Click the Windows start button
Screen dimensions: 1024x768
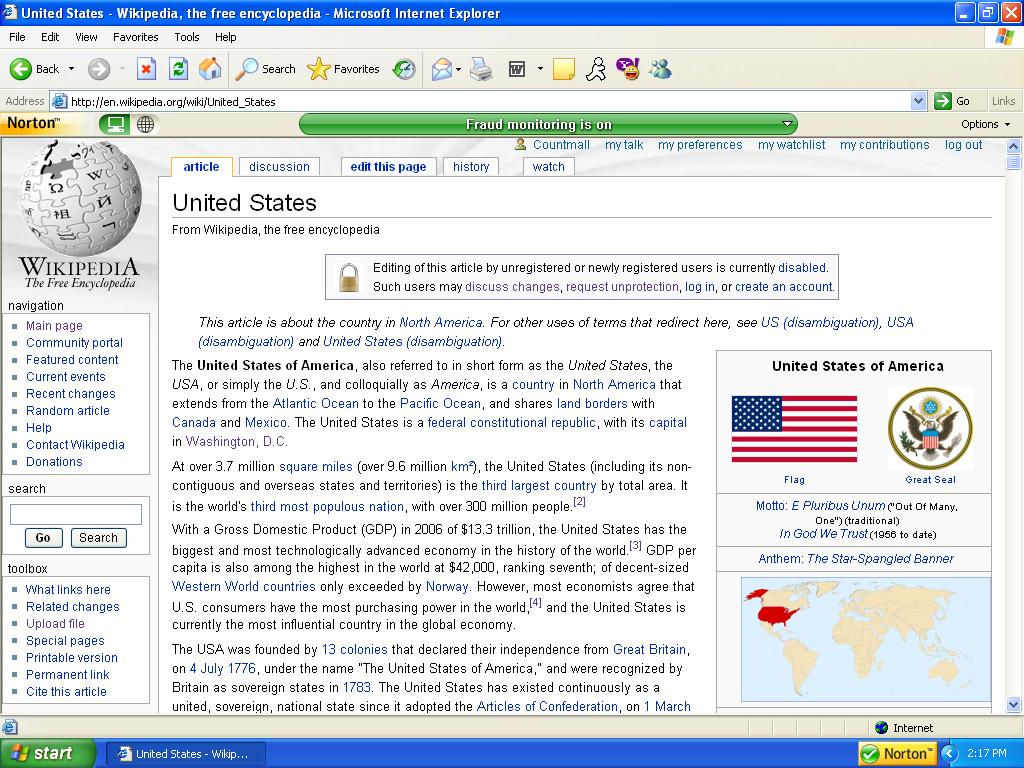click(x=47, y=754)
